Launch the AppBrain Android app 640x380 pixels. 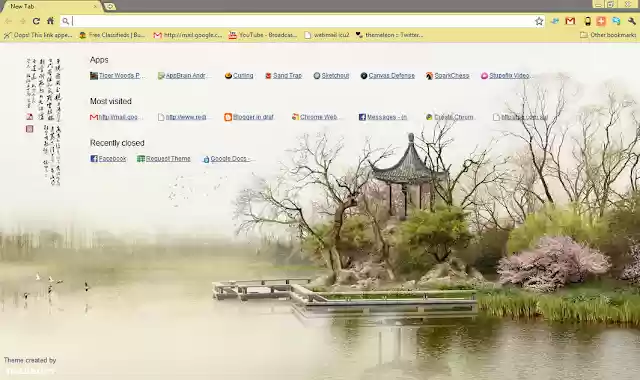pyautogui.click(x=184, y=76)
